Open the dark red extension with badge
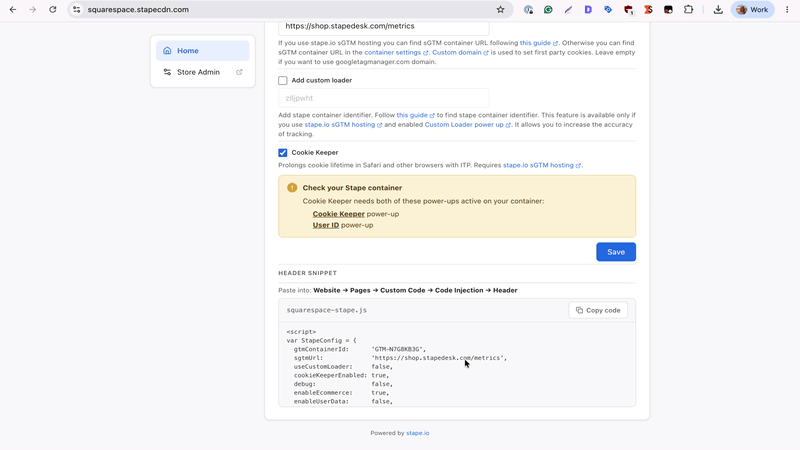 coord(628,10)
